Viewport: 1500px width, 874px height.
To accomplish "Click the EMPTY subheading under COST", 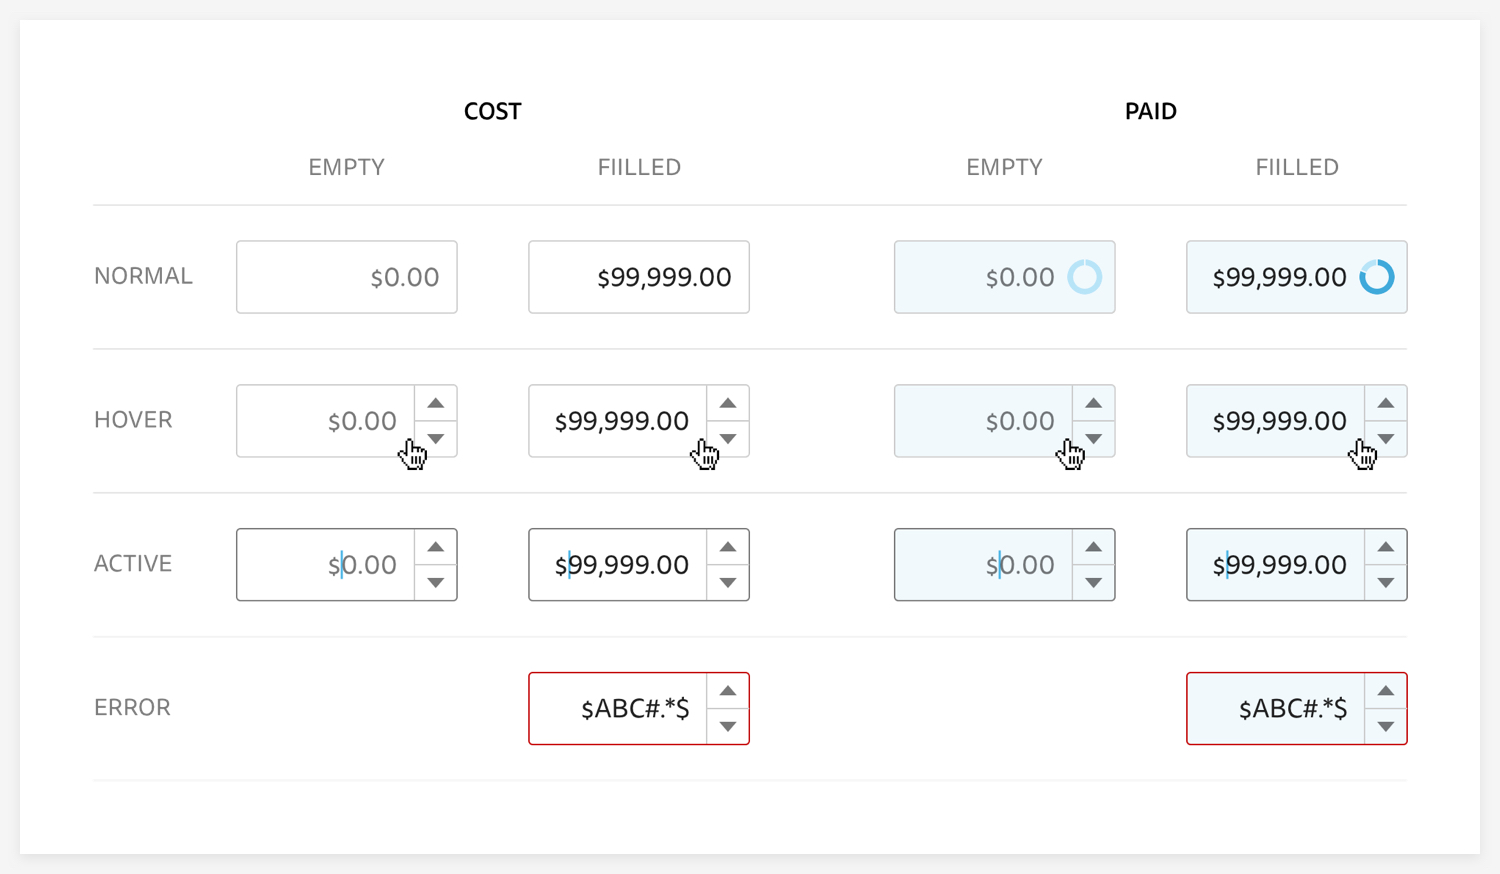I will tap(347, 167).
